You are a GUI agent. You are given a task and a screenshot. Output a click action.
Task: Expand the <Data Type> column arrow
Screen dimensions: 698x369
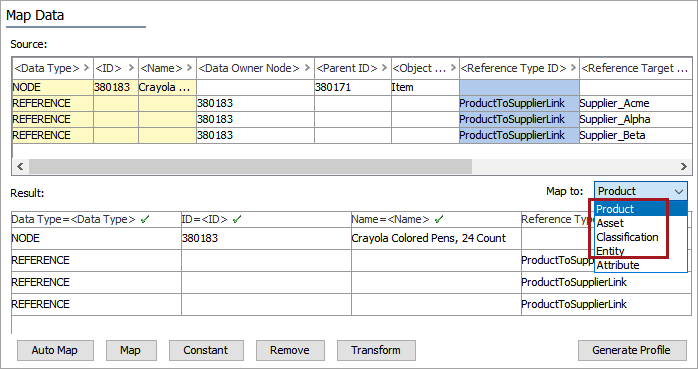86,68
